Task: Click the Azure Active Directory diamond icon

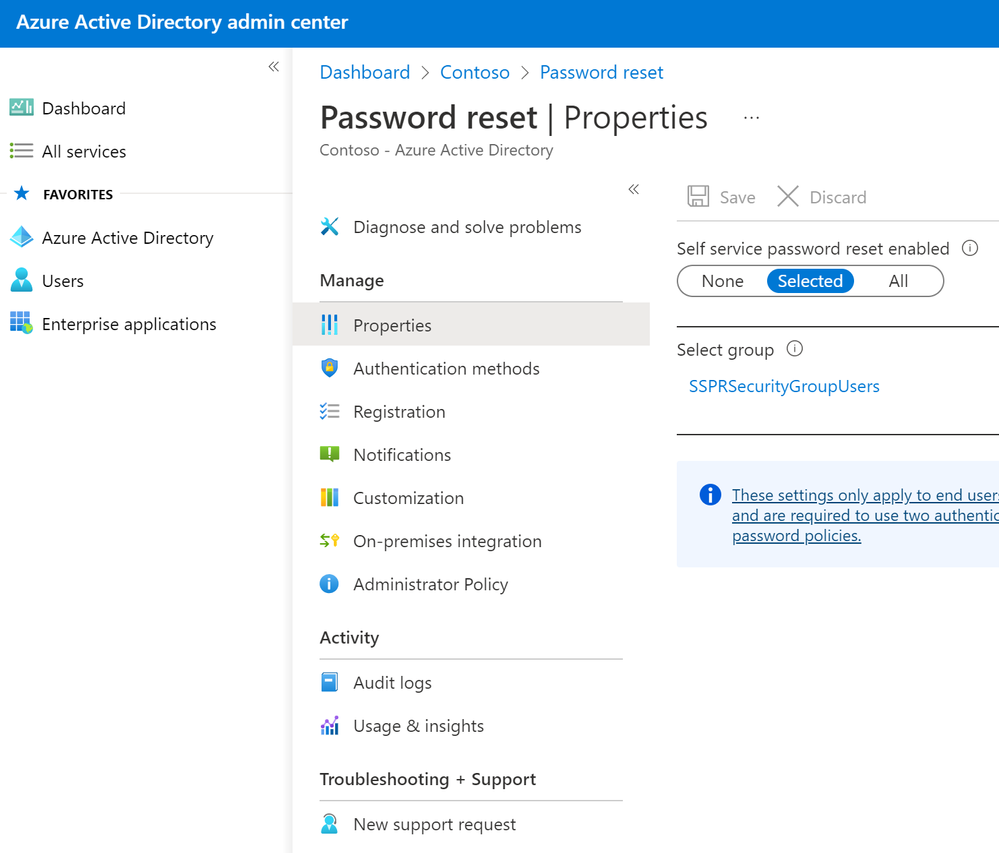Action: pos(22,238)
